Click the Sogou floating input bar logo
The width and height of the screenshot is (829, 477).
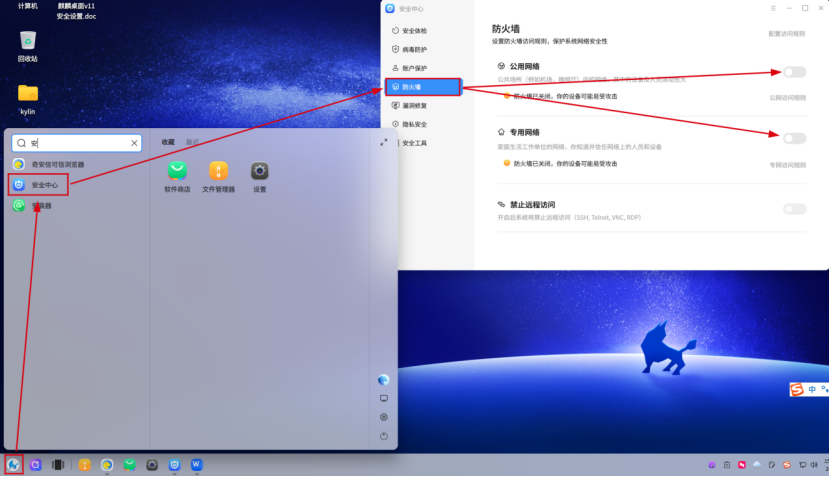tap(797, 390)
